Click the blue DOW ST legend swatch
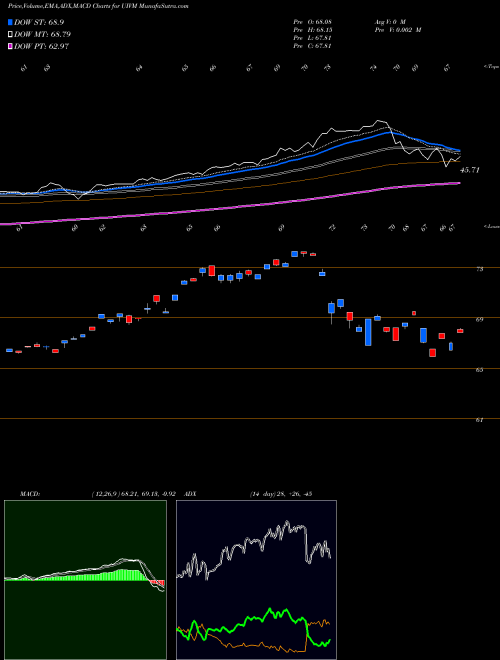500x660 pixels. point(10,22)
